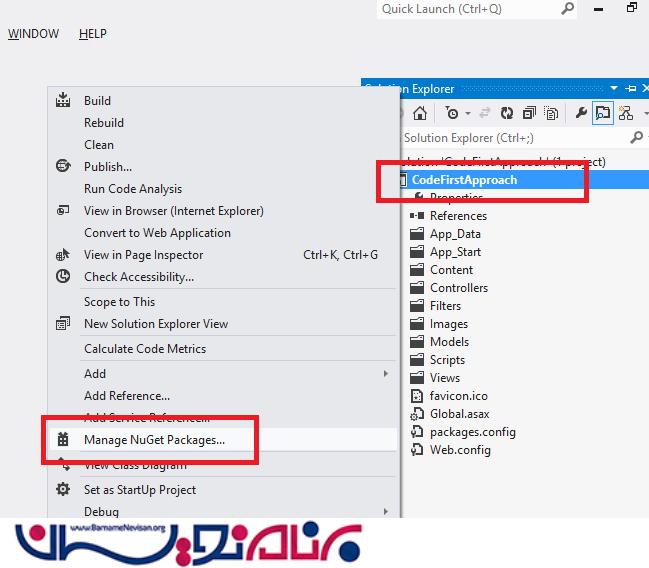Select the Models folder in the tree

coord(449,341)
